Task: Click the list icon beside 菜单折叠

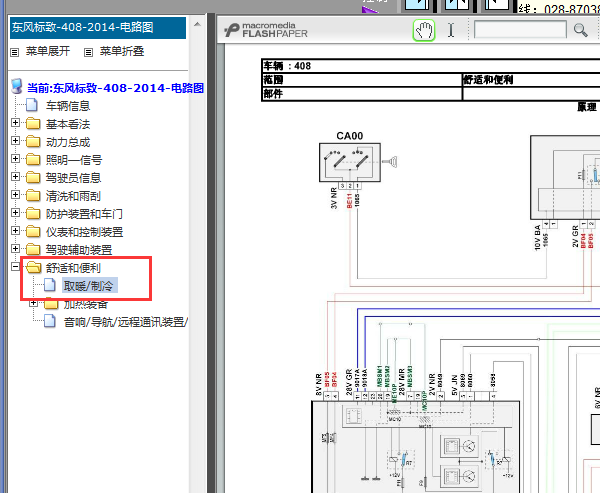Action: pyautogui.click(x=88, y=52)
